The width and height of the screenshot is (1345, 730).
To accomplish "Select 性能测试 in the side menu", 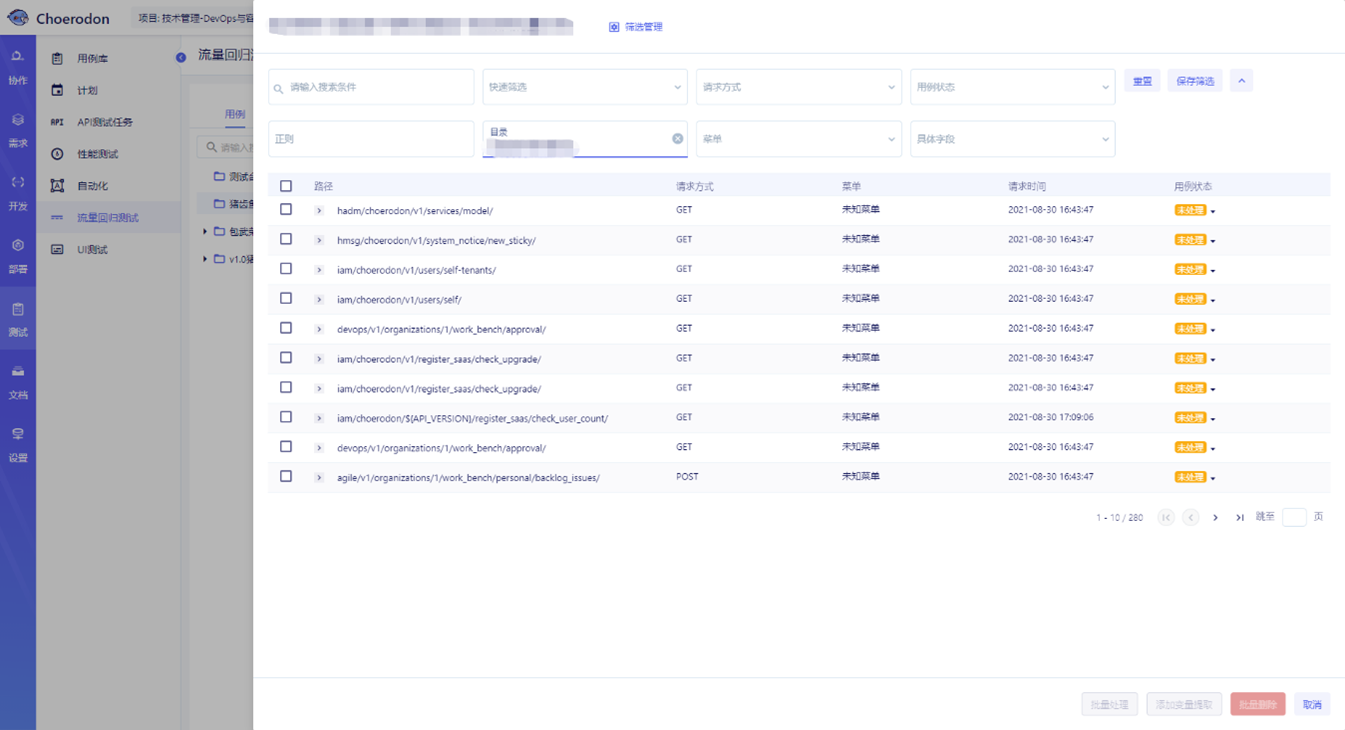I will [97, 154].
